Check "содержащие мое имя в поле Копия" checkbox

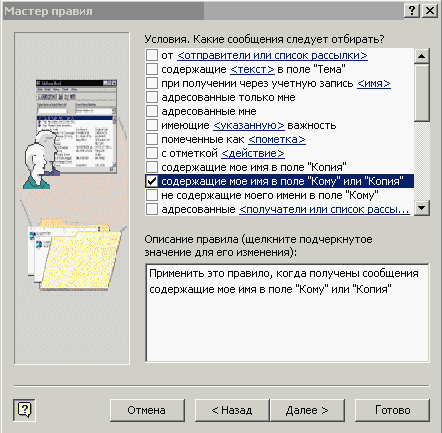(152, 167)
